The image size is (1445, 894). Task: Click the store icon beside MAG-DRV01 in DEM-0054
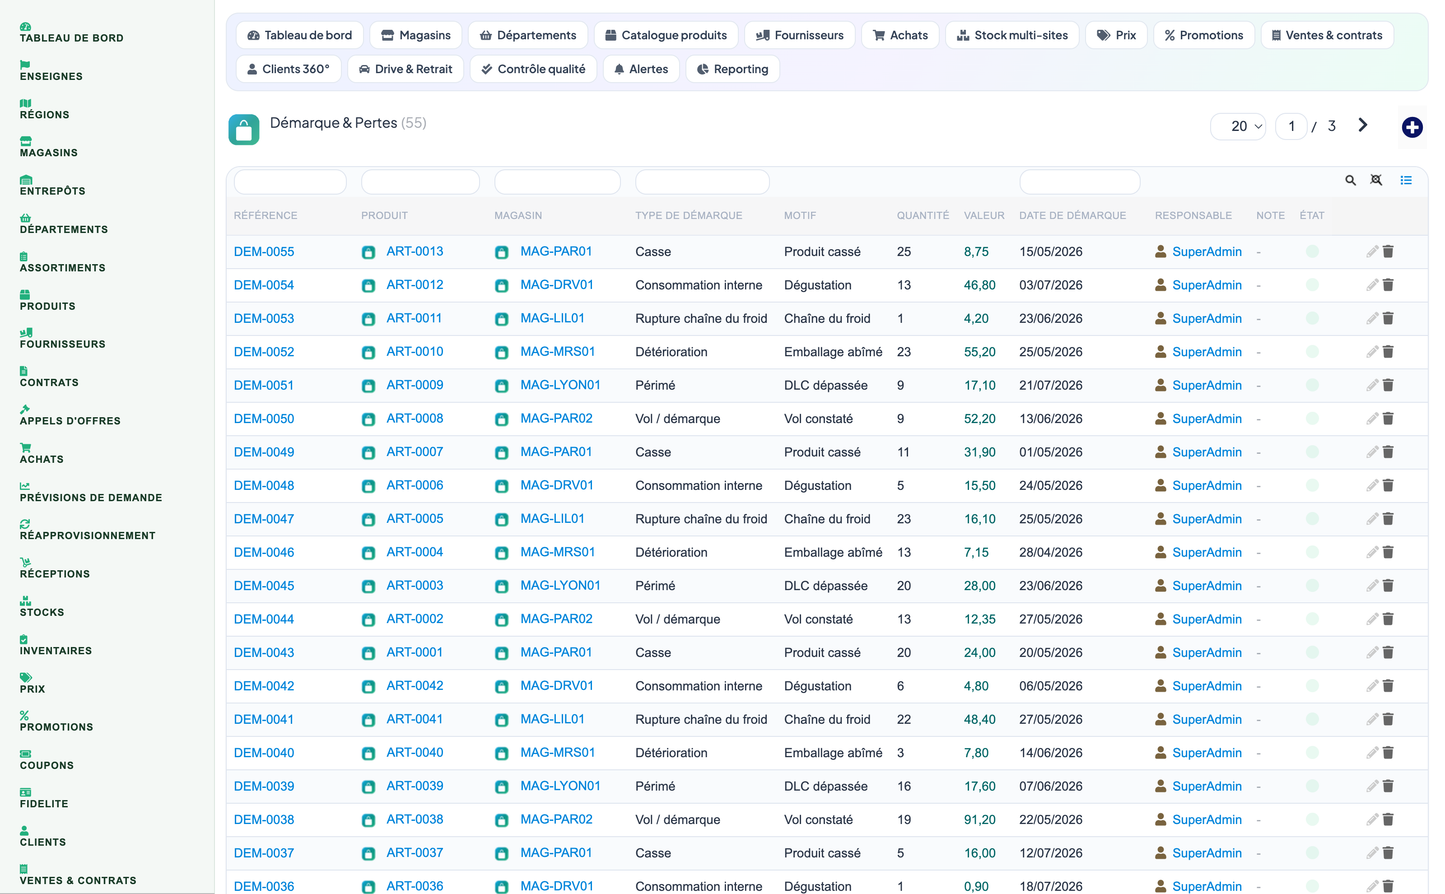click(502, 286)
